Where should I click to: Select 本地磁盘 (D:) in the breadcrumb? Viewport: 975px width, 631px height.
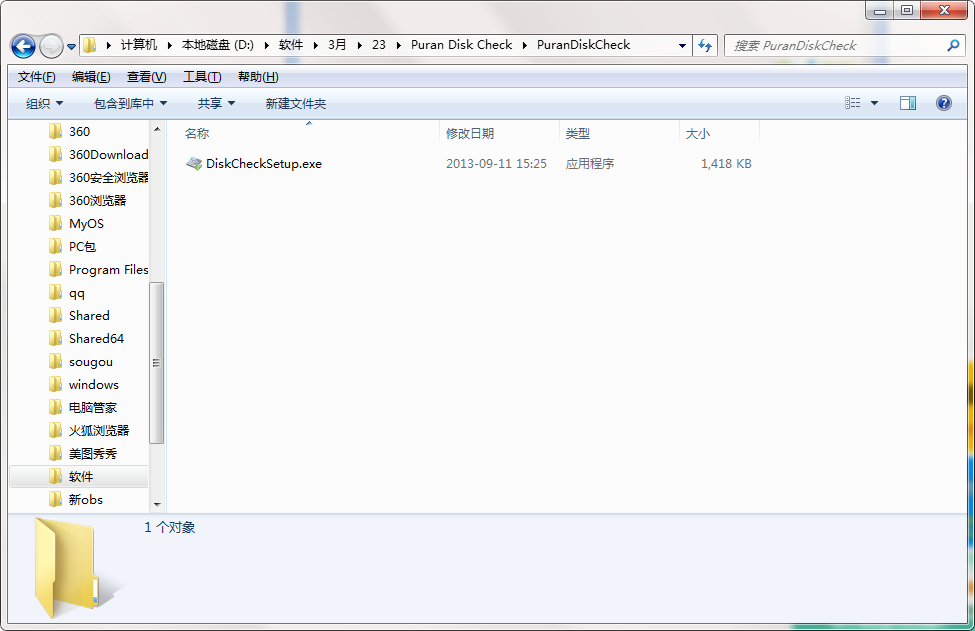[218, 45]
